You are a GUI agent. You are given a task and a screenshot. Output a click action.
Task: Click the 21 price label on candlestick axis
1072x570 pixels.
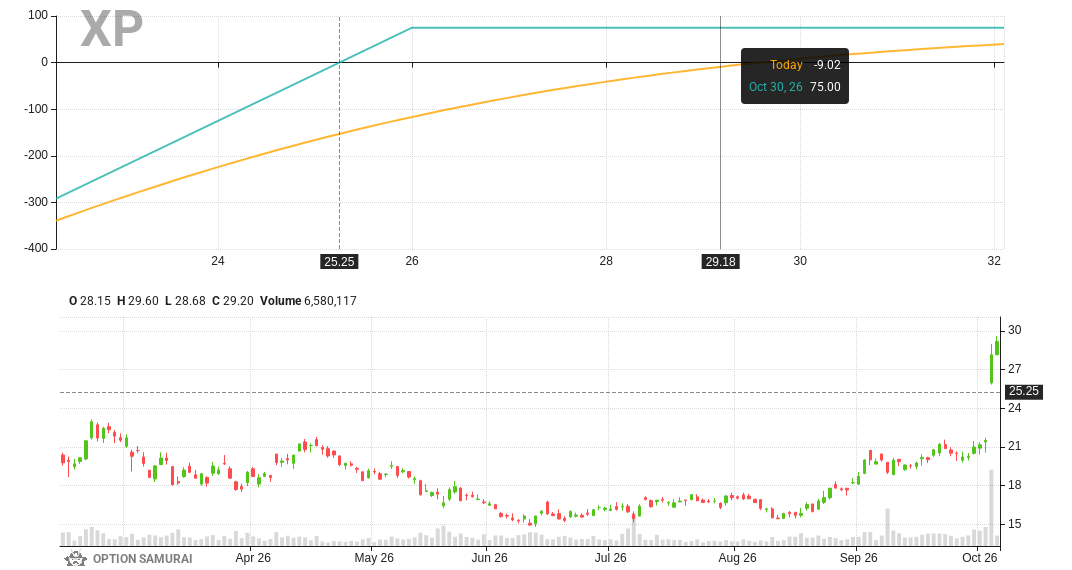point(1015,446)
